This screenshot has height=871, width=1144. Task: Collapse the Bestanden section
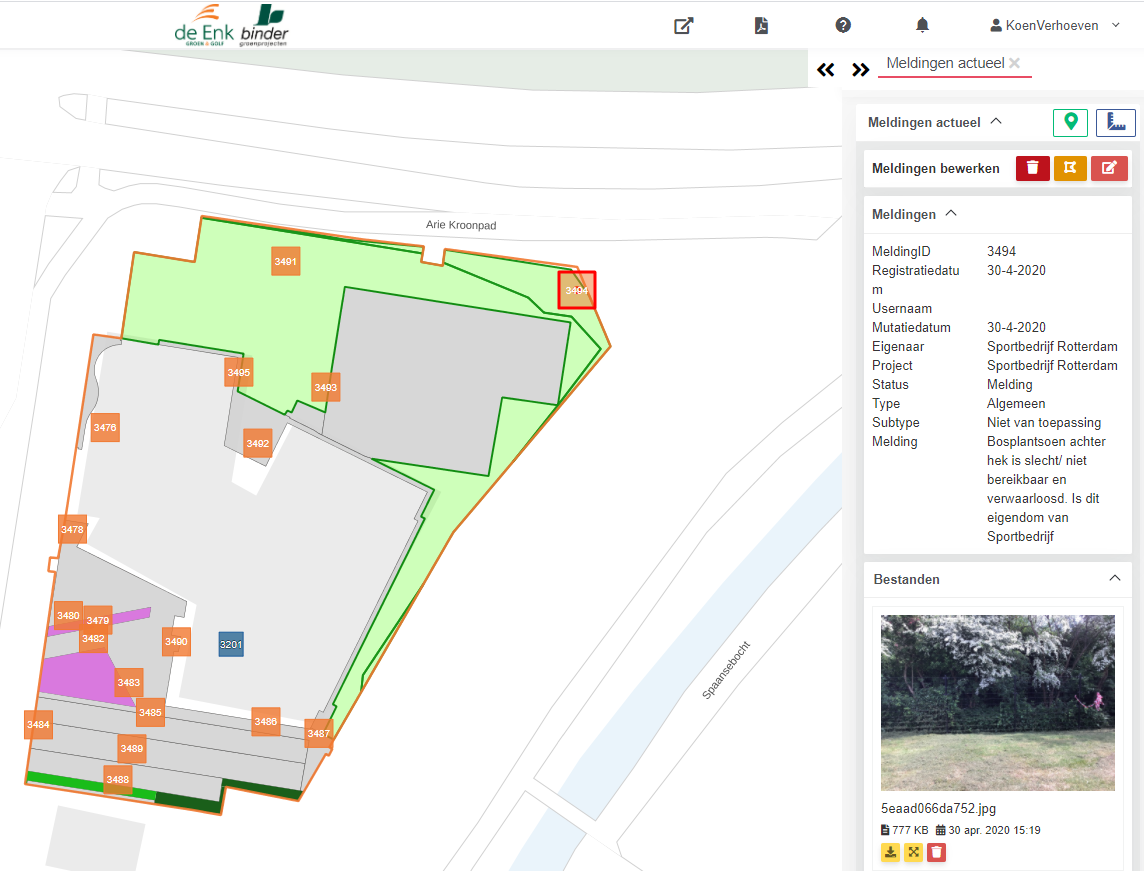click(x=1115, y=579)
